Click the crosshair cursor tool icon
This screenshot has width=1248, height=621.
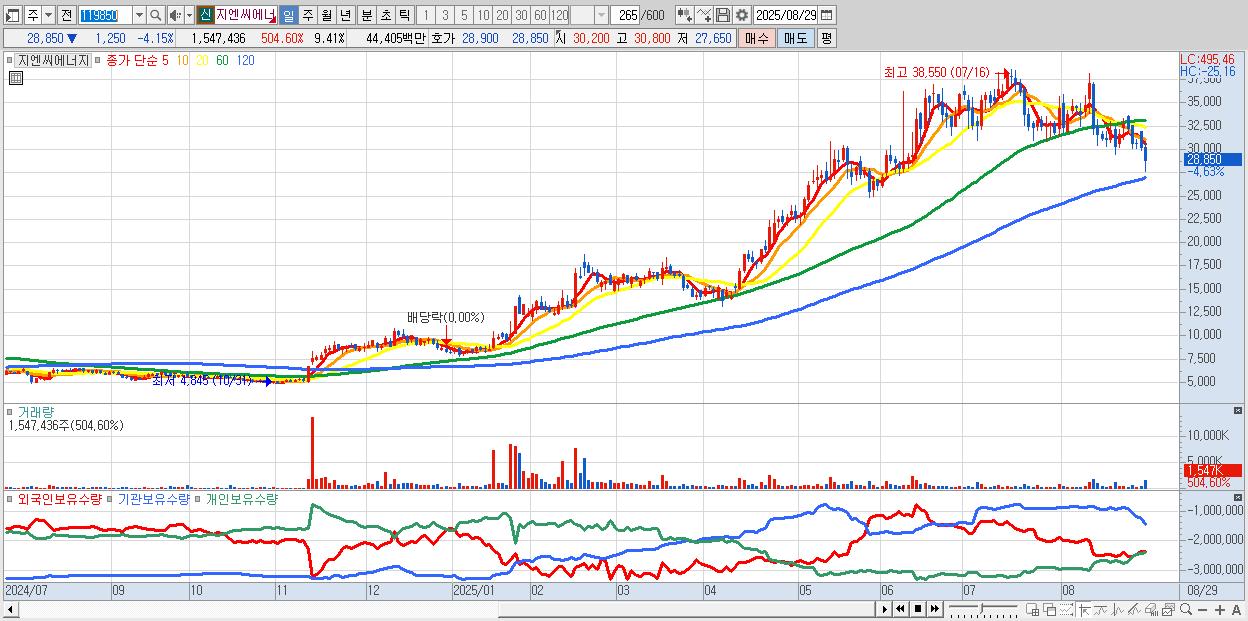(x=1084, y=609)
